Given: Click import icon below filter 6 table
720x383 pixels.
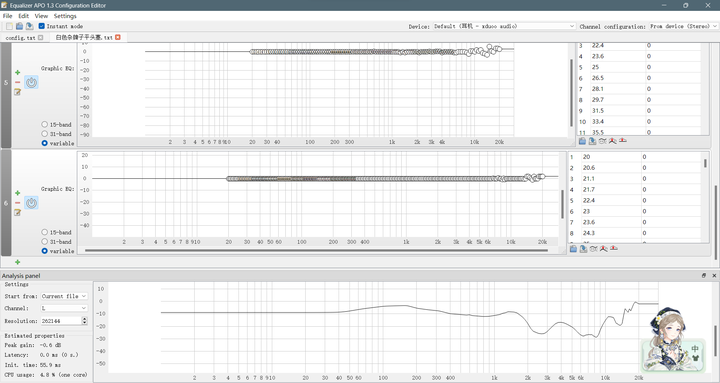Looking at the screenshot, I should [573, 249].
